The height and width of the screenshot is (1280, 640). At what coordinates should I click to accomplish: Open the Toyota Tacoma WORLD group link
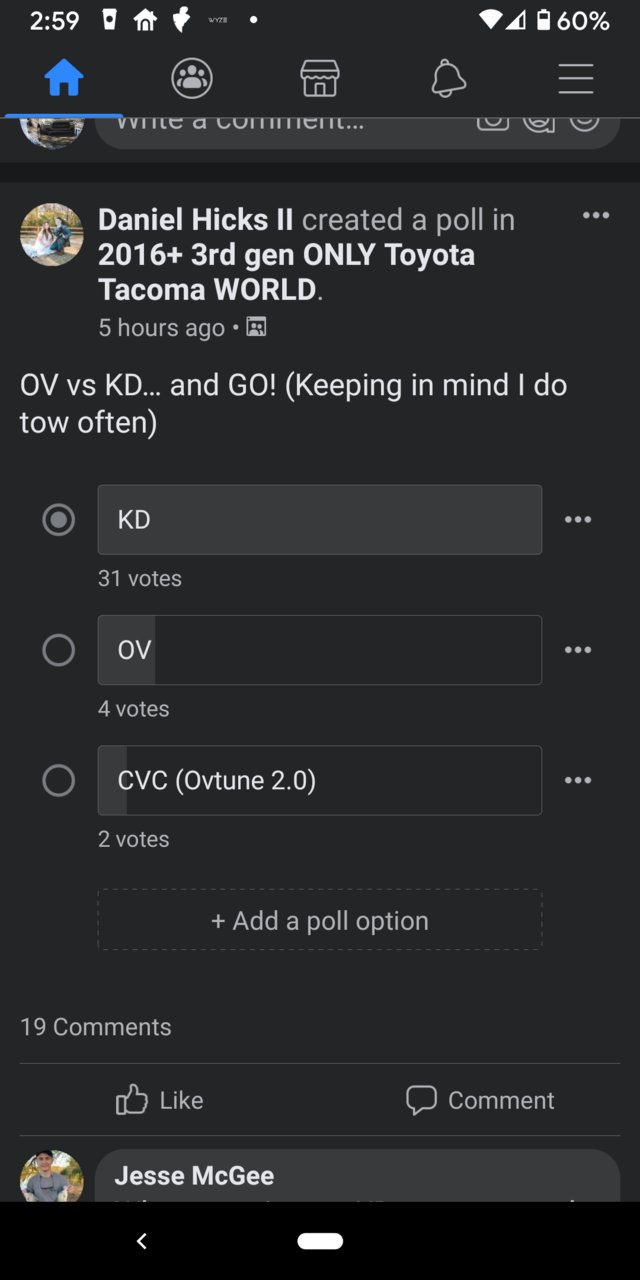(x=286, y=272)
